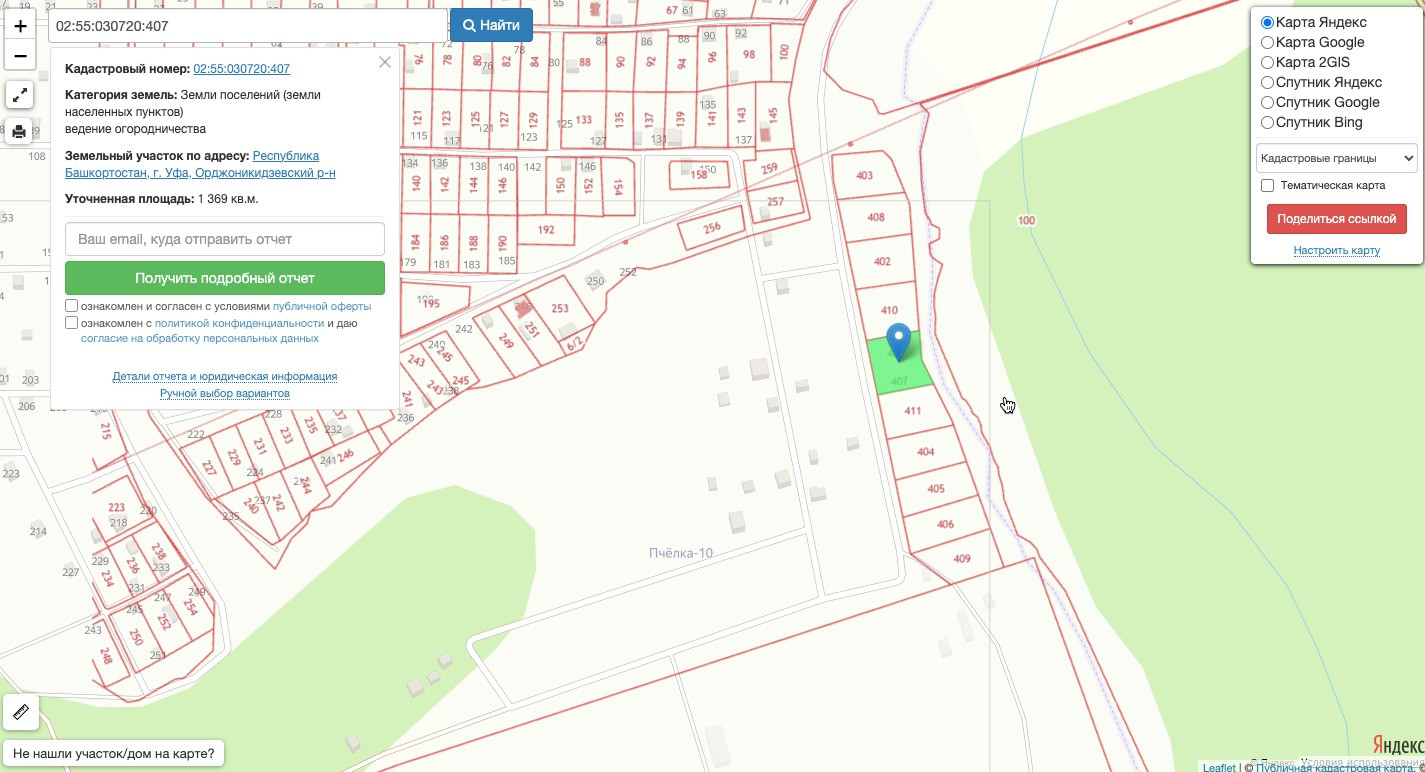Check the политикой конфиденциальности consent checkbox
The height and width of the screenshot is (772, 1425).
(71, 323)
